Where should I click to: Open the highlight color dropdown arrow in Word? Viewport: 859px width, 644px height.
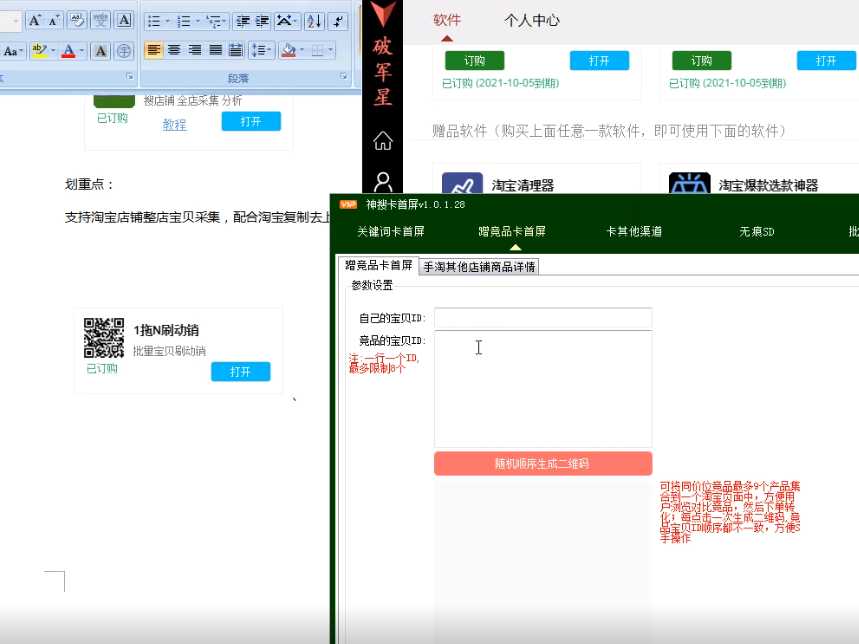[53, 51]
